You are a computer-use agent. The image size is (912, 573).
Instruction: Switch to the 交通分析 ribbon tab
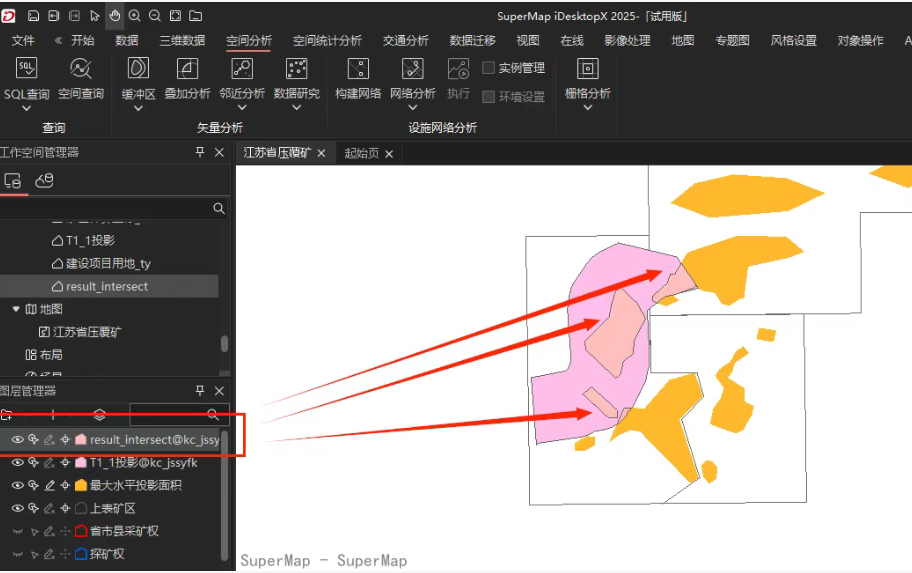click(x=405, y=40)
